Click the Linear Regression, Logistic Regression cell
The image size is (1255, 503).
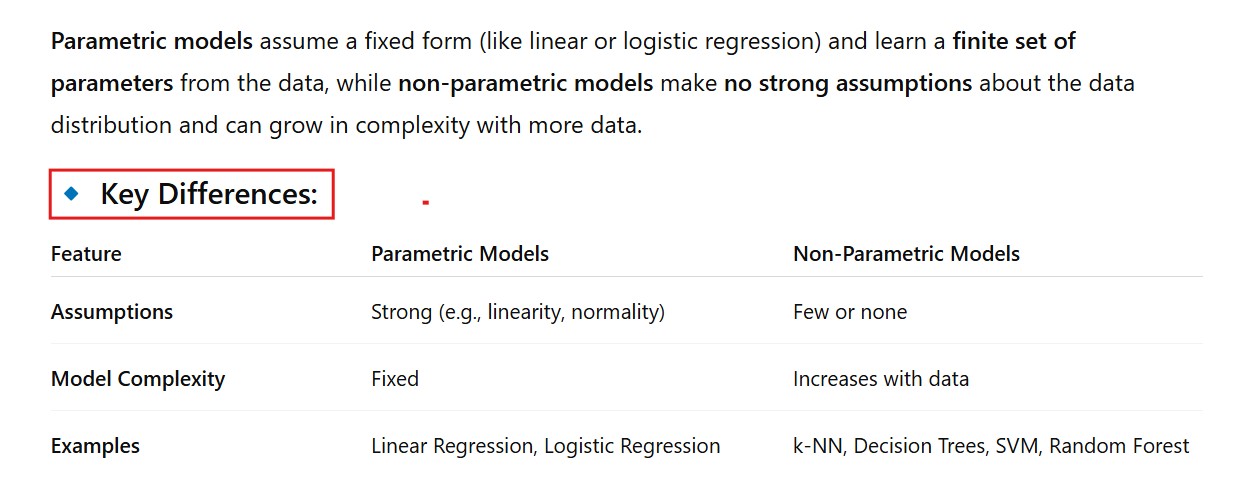[545, 446]
